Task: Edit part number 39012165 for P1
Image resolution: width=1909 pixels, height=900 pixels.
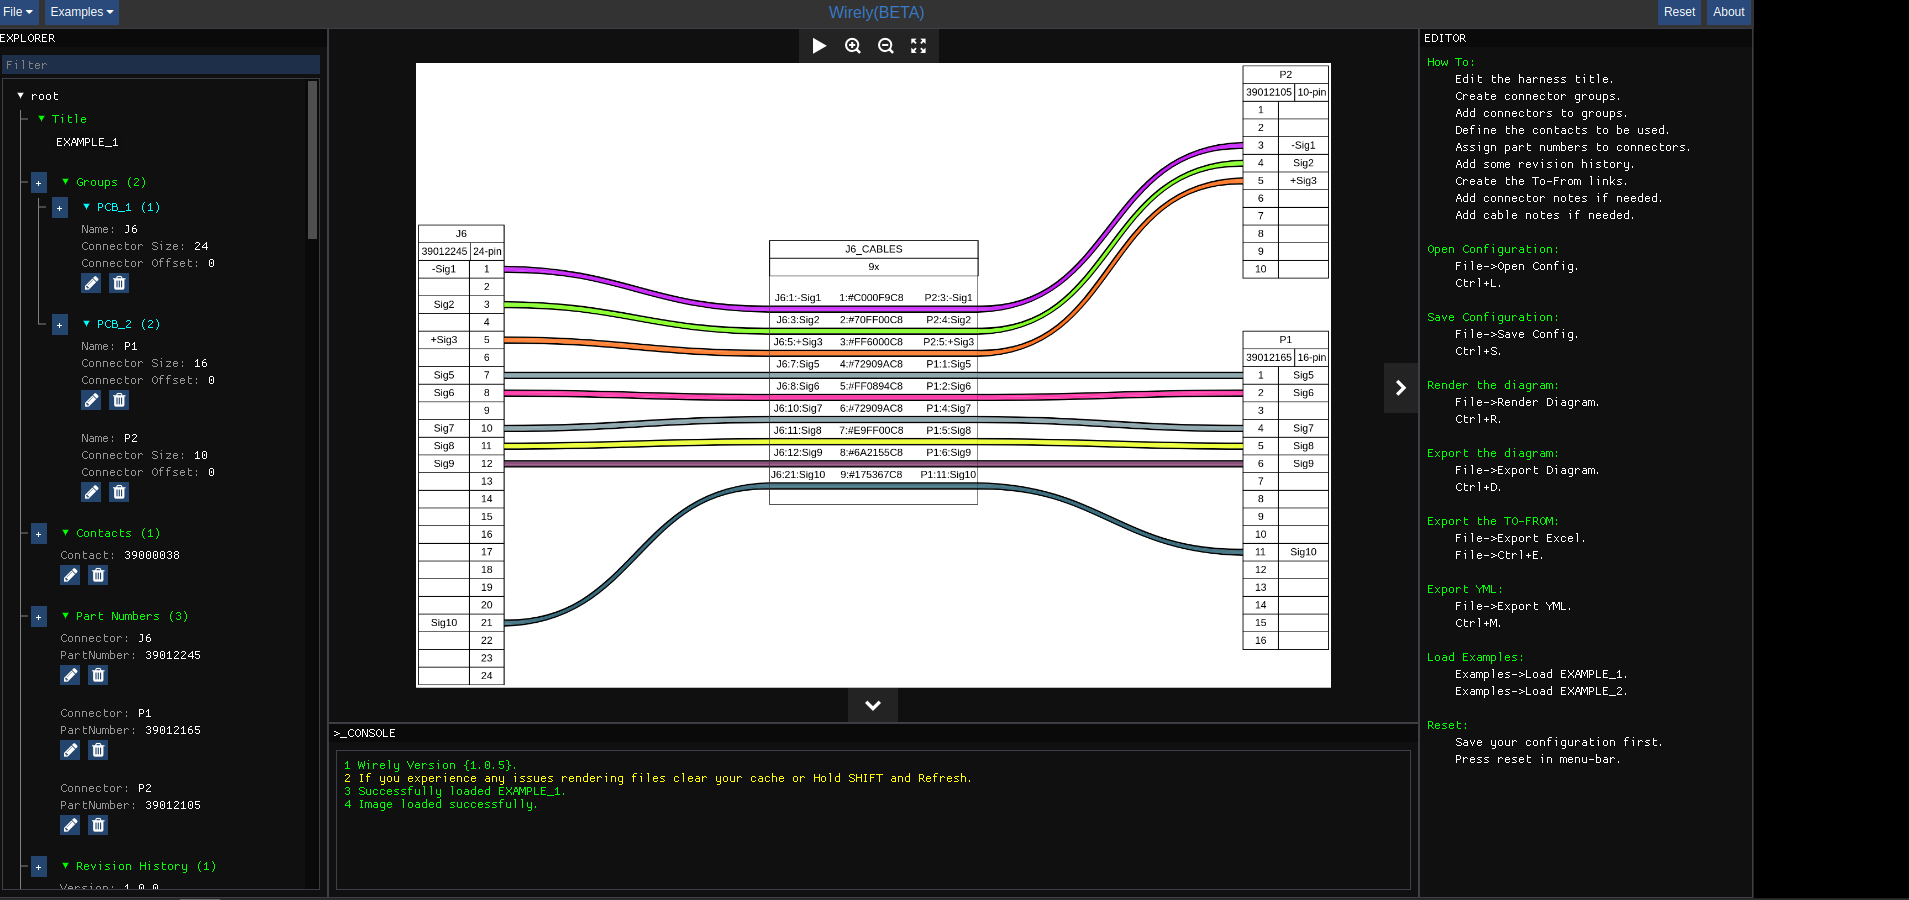Action: point(70,750)
